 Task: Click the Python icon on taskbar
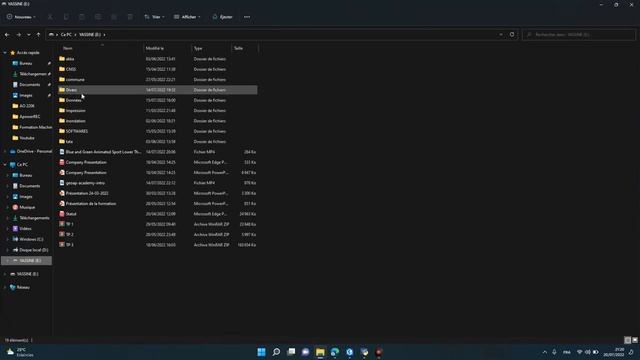coord(364,352)
